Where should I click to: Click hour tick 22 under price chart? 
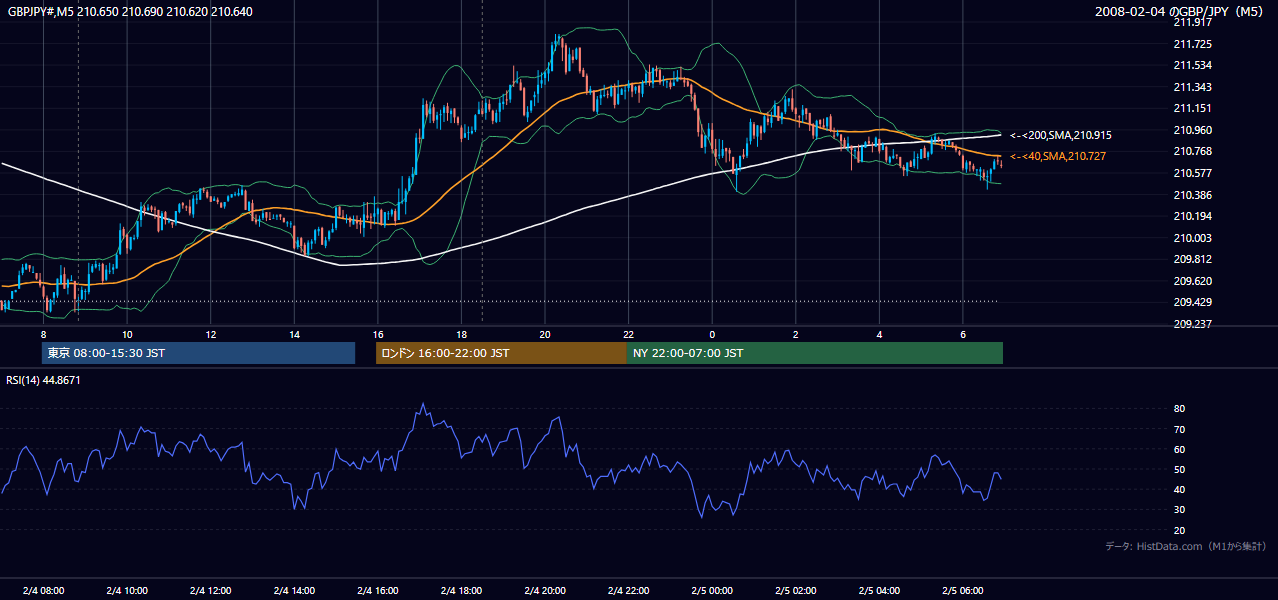628,334
